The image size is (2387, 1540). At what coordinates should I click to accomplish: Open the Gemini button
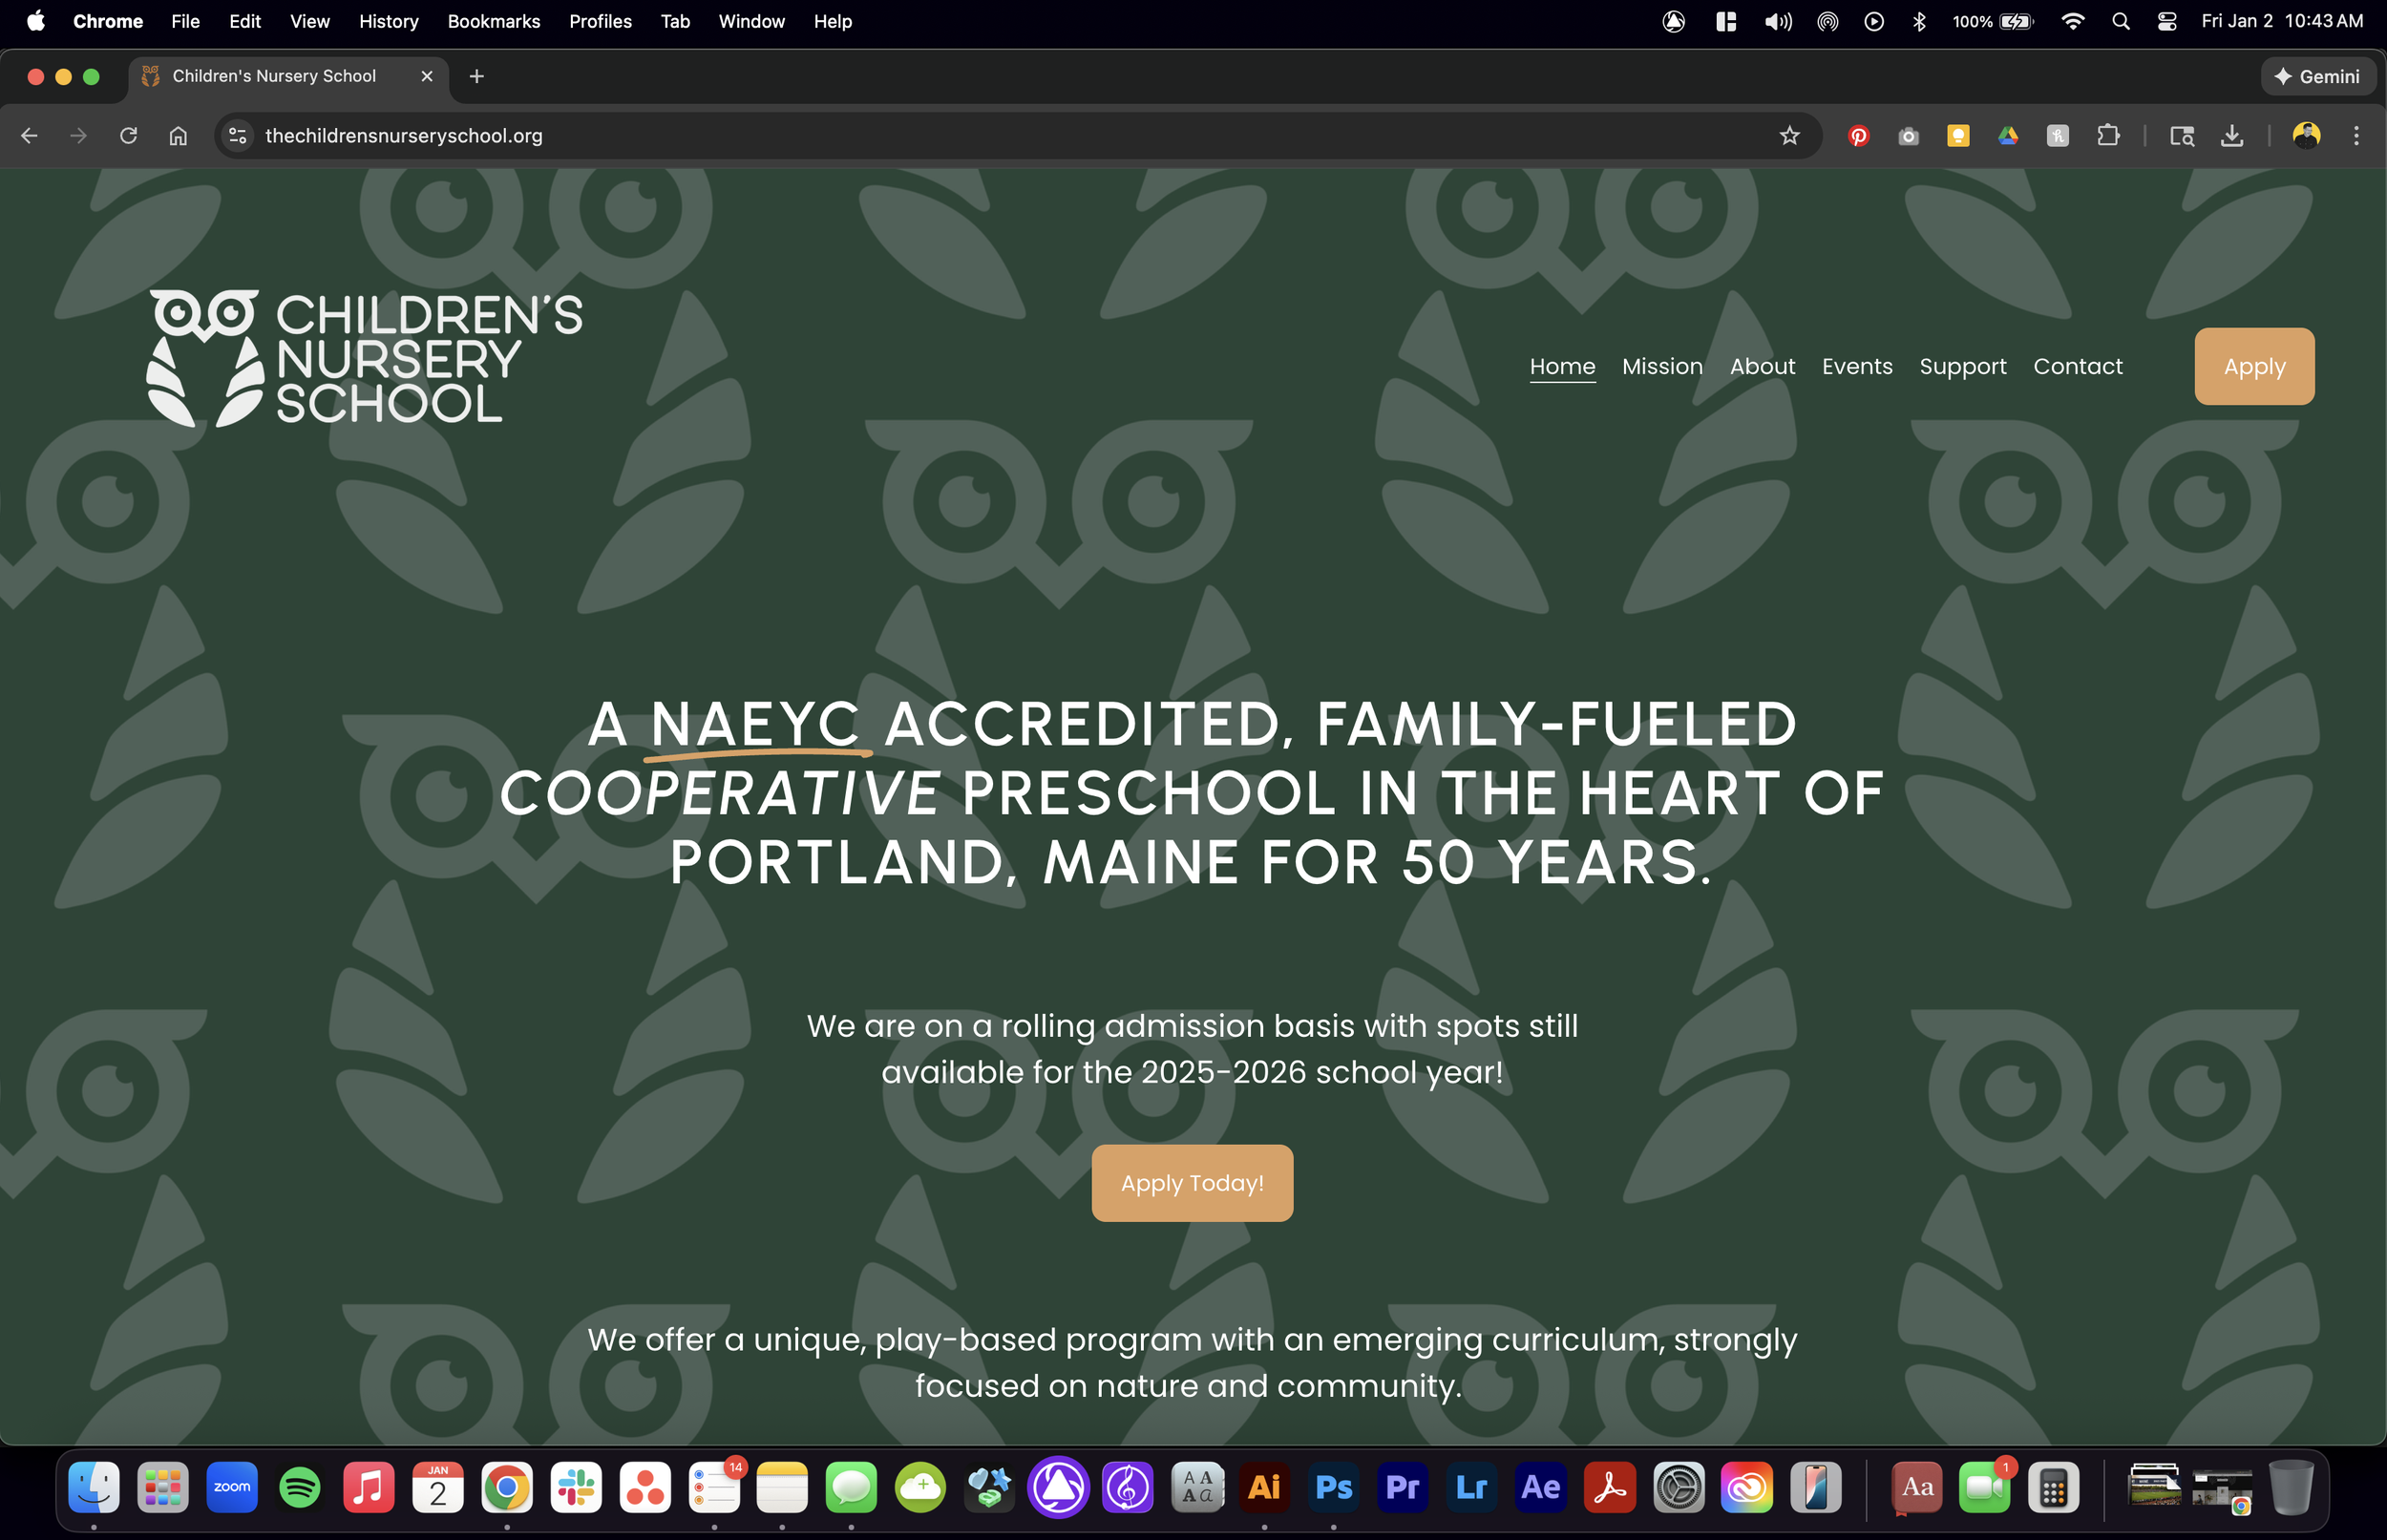click(x=2317, y=77)
